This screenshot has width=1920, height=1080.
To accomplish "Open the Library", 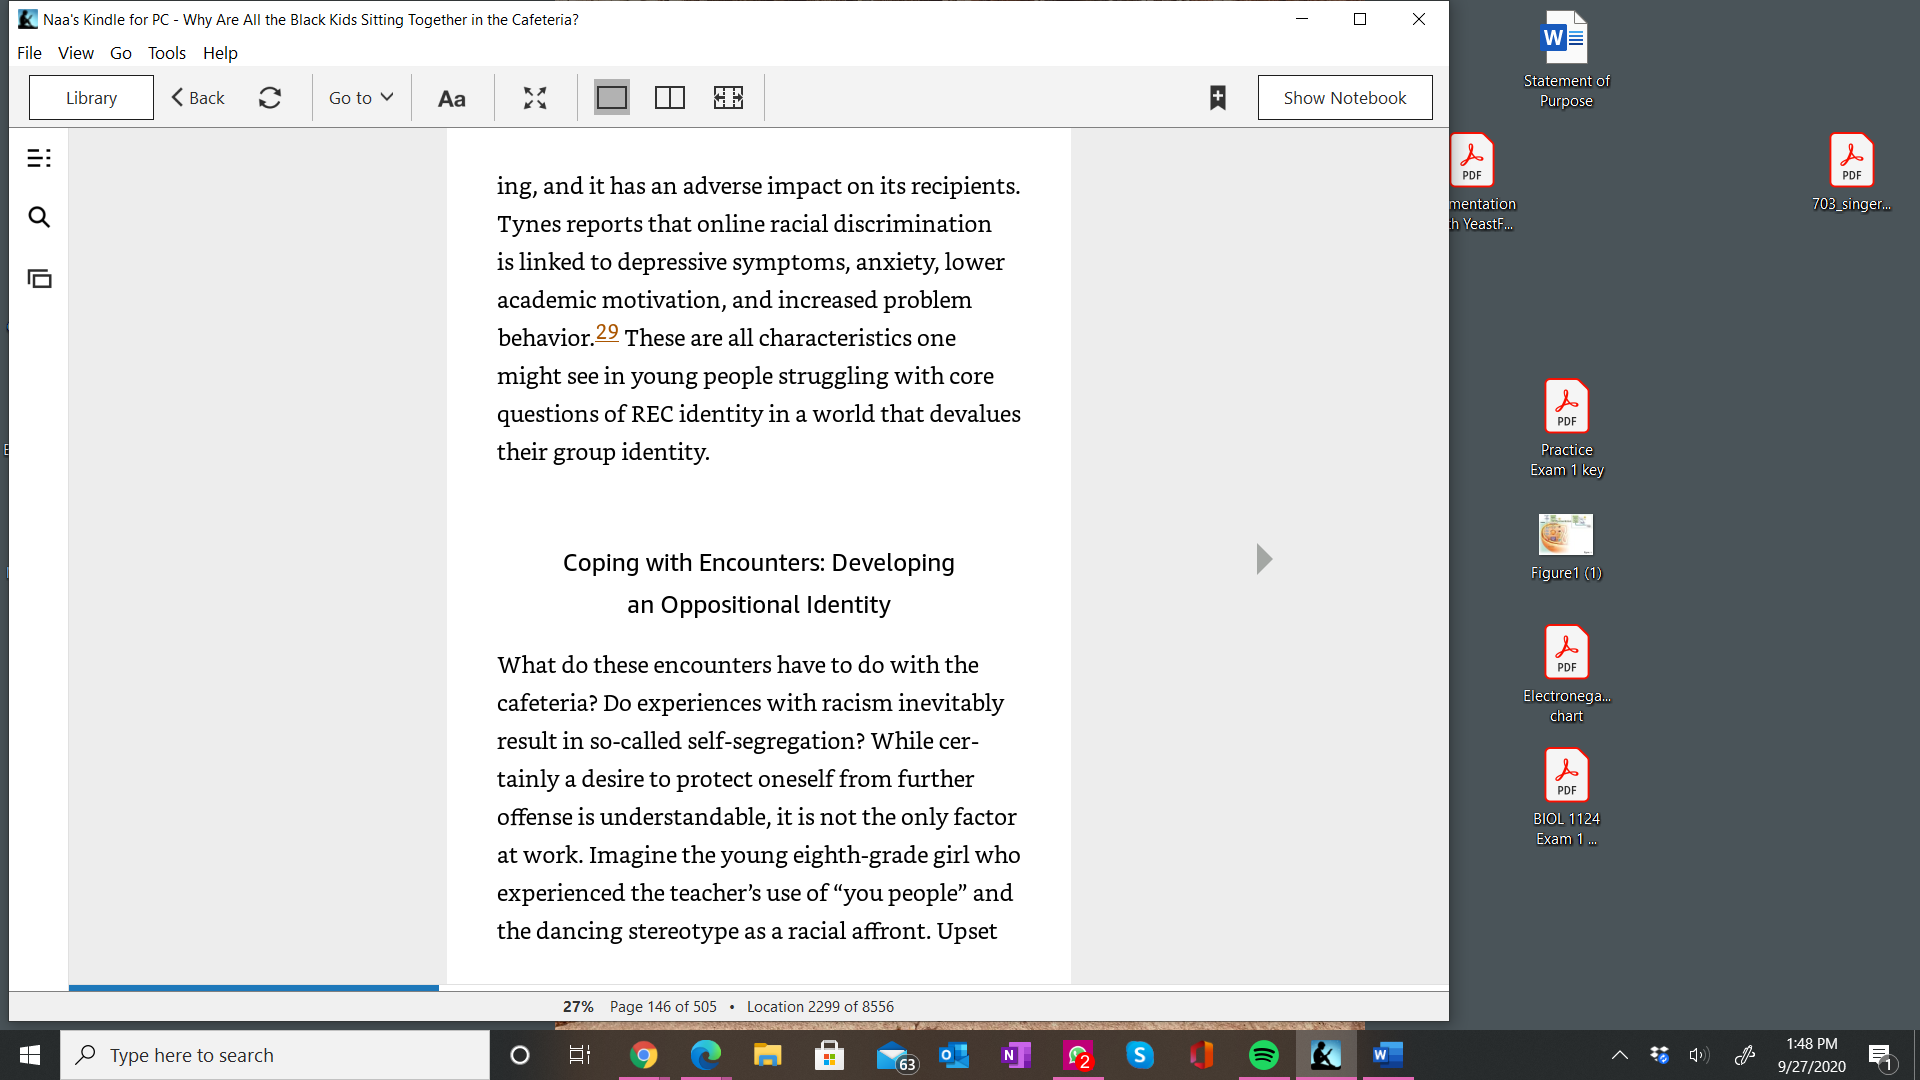I will 91,98.
